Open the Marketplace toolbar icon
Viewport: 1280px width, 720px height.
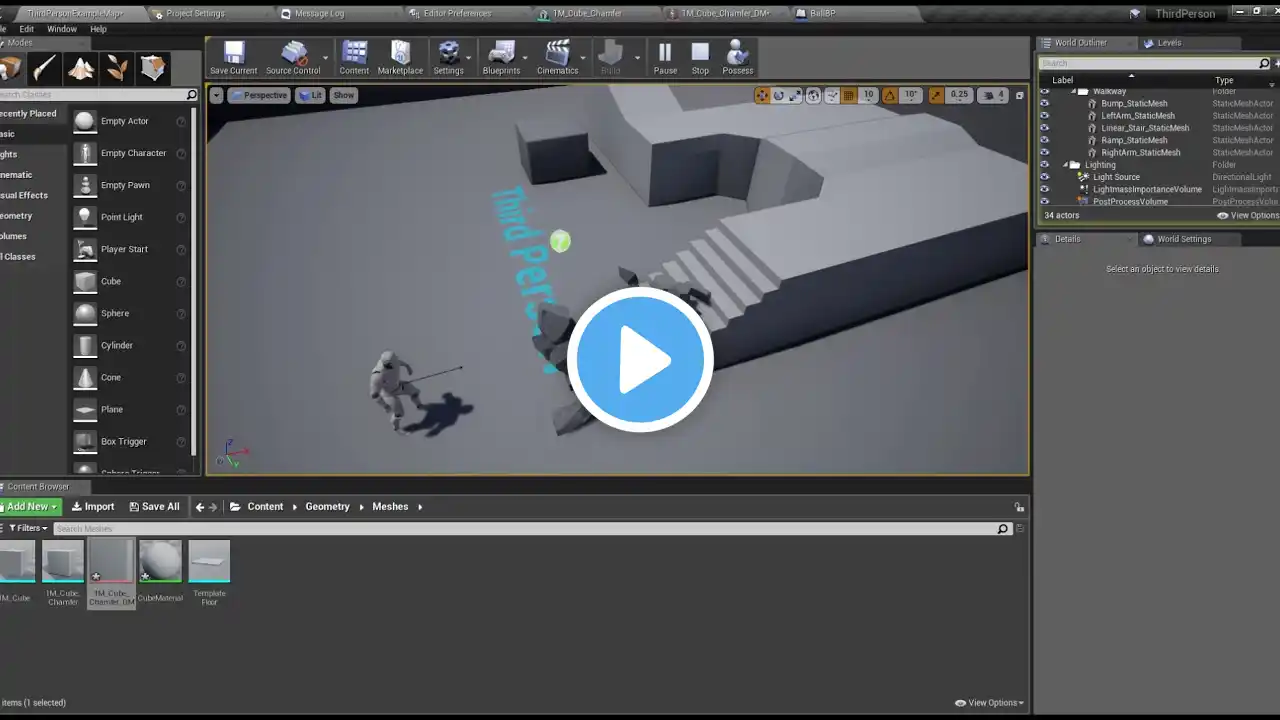point(400,57)
